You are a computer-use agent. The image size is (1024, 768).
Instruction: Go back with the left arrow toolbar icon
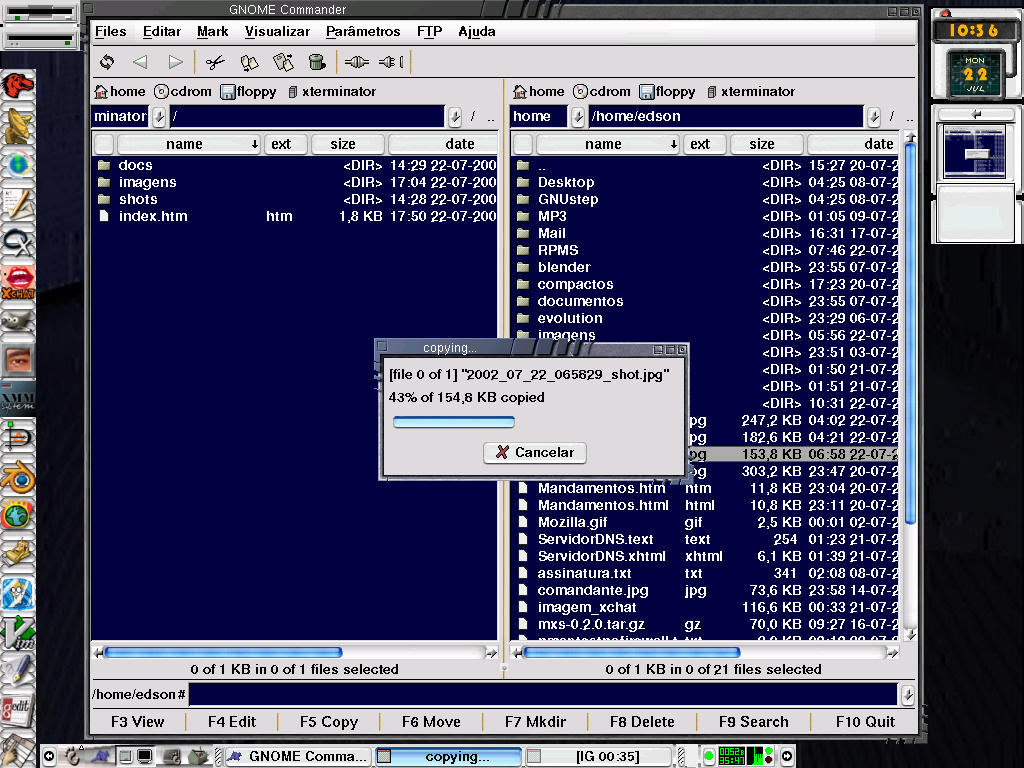pos(140,62)
